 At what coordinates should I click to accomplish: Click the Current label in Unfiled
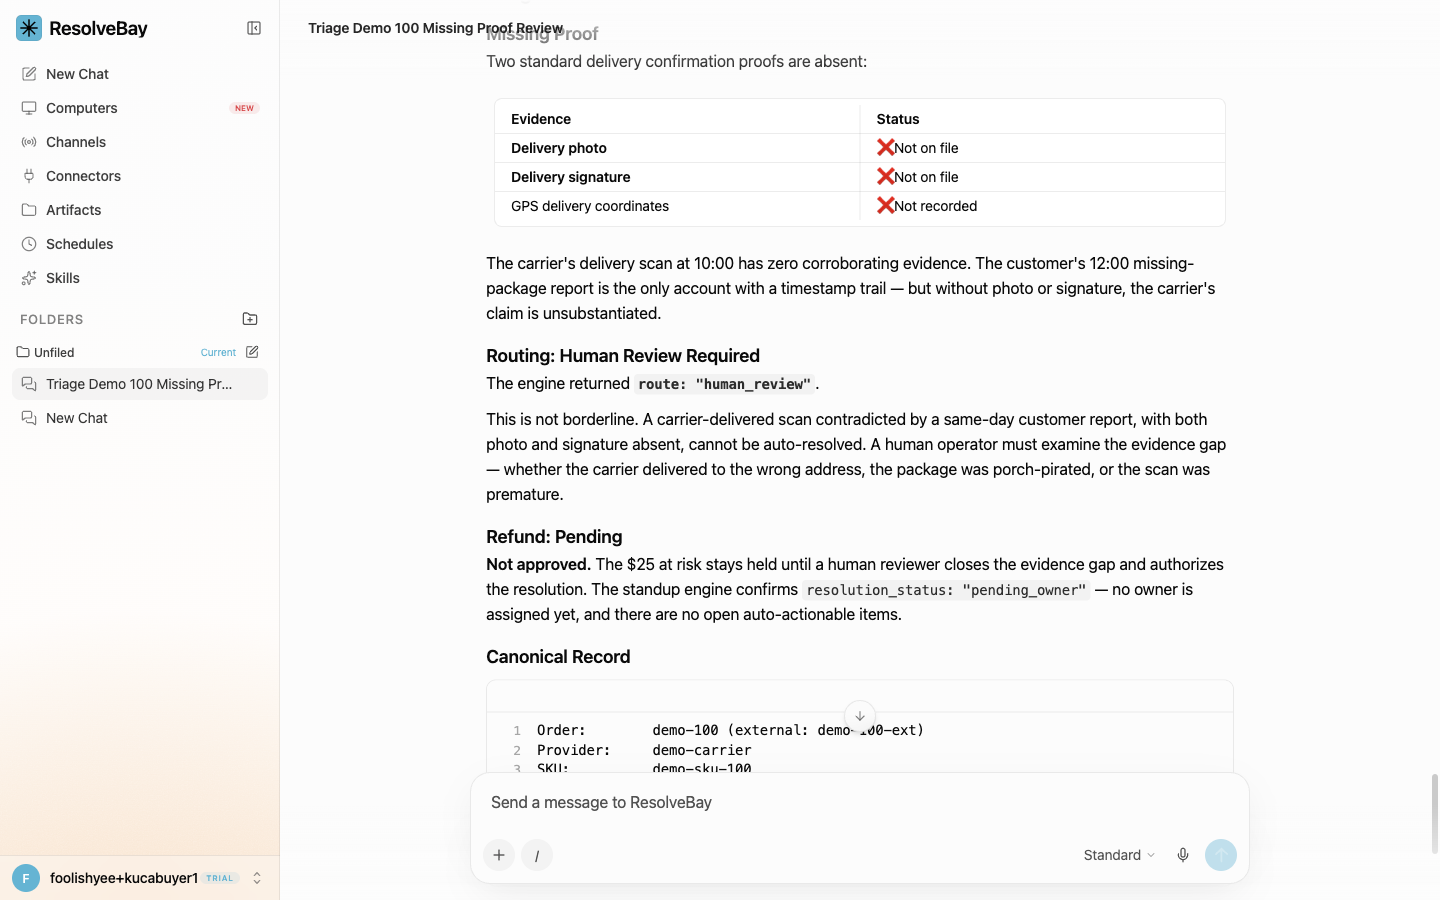218,352
